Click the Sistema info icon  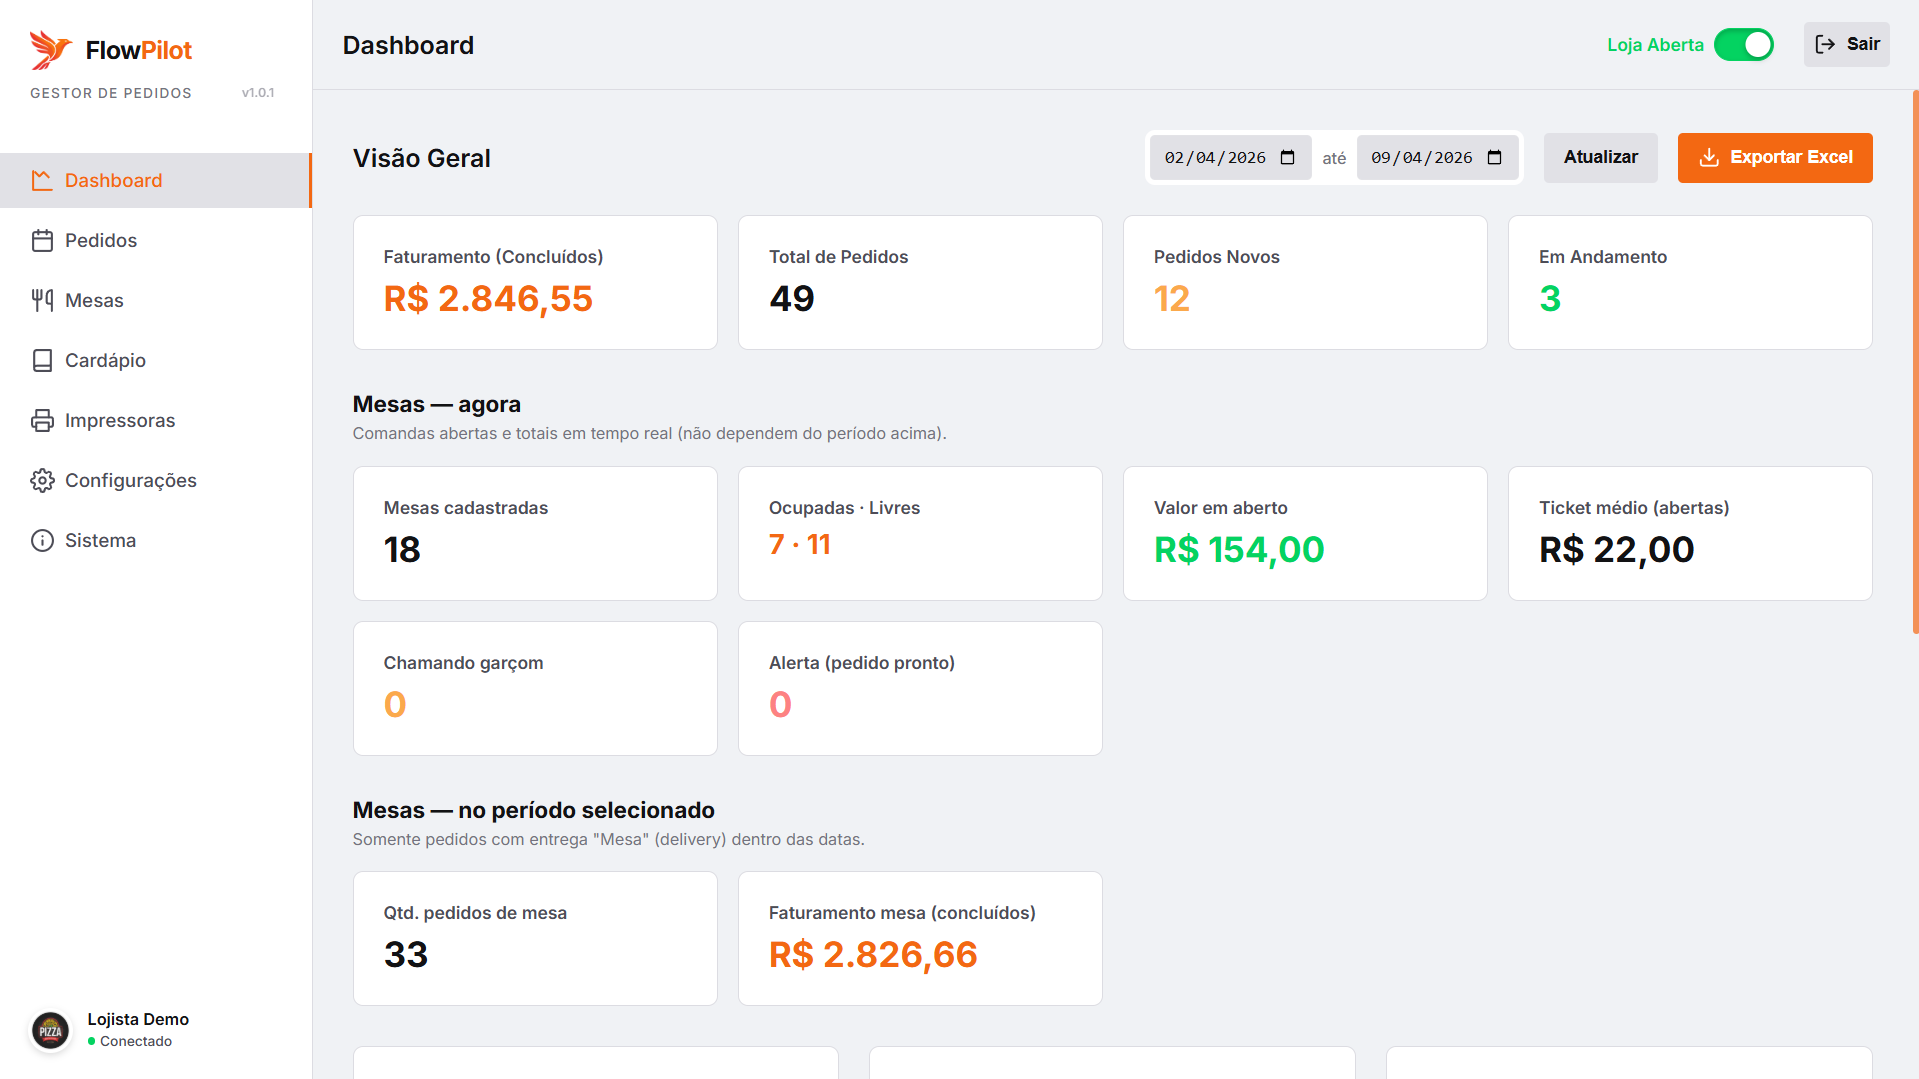42,541
